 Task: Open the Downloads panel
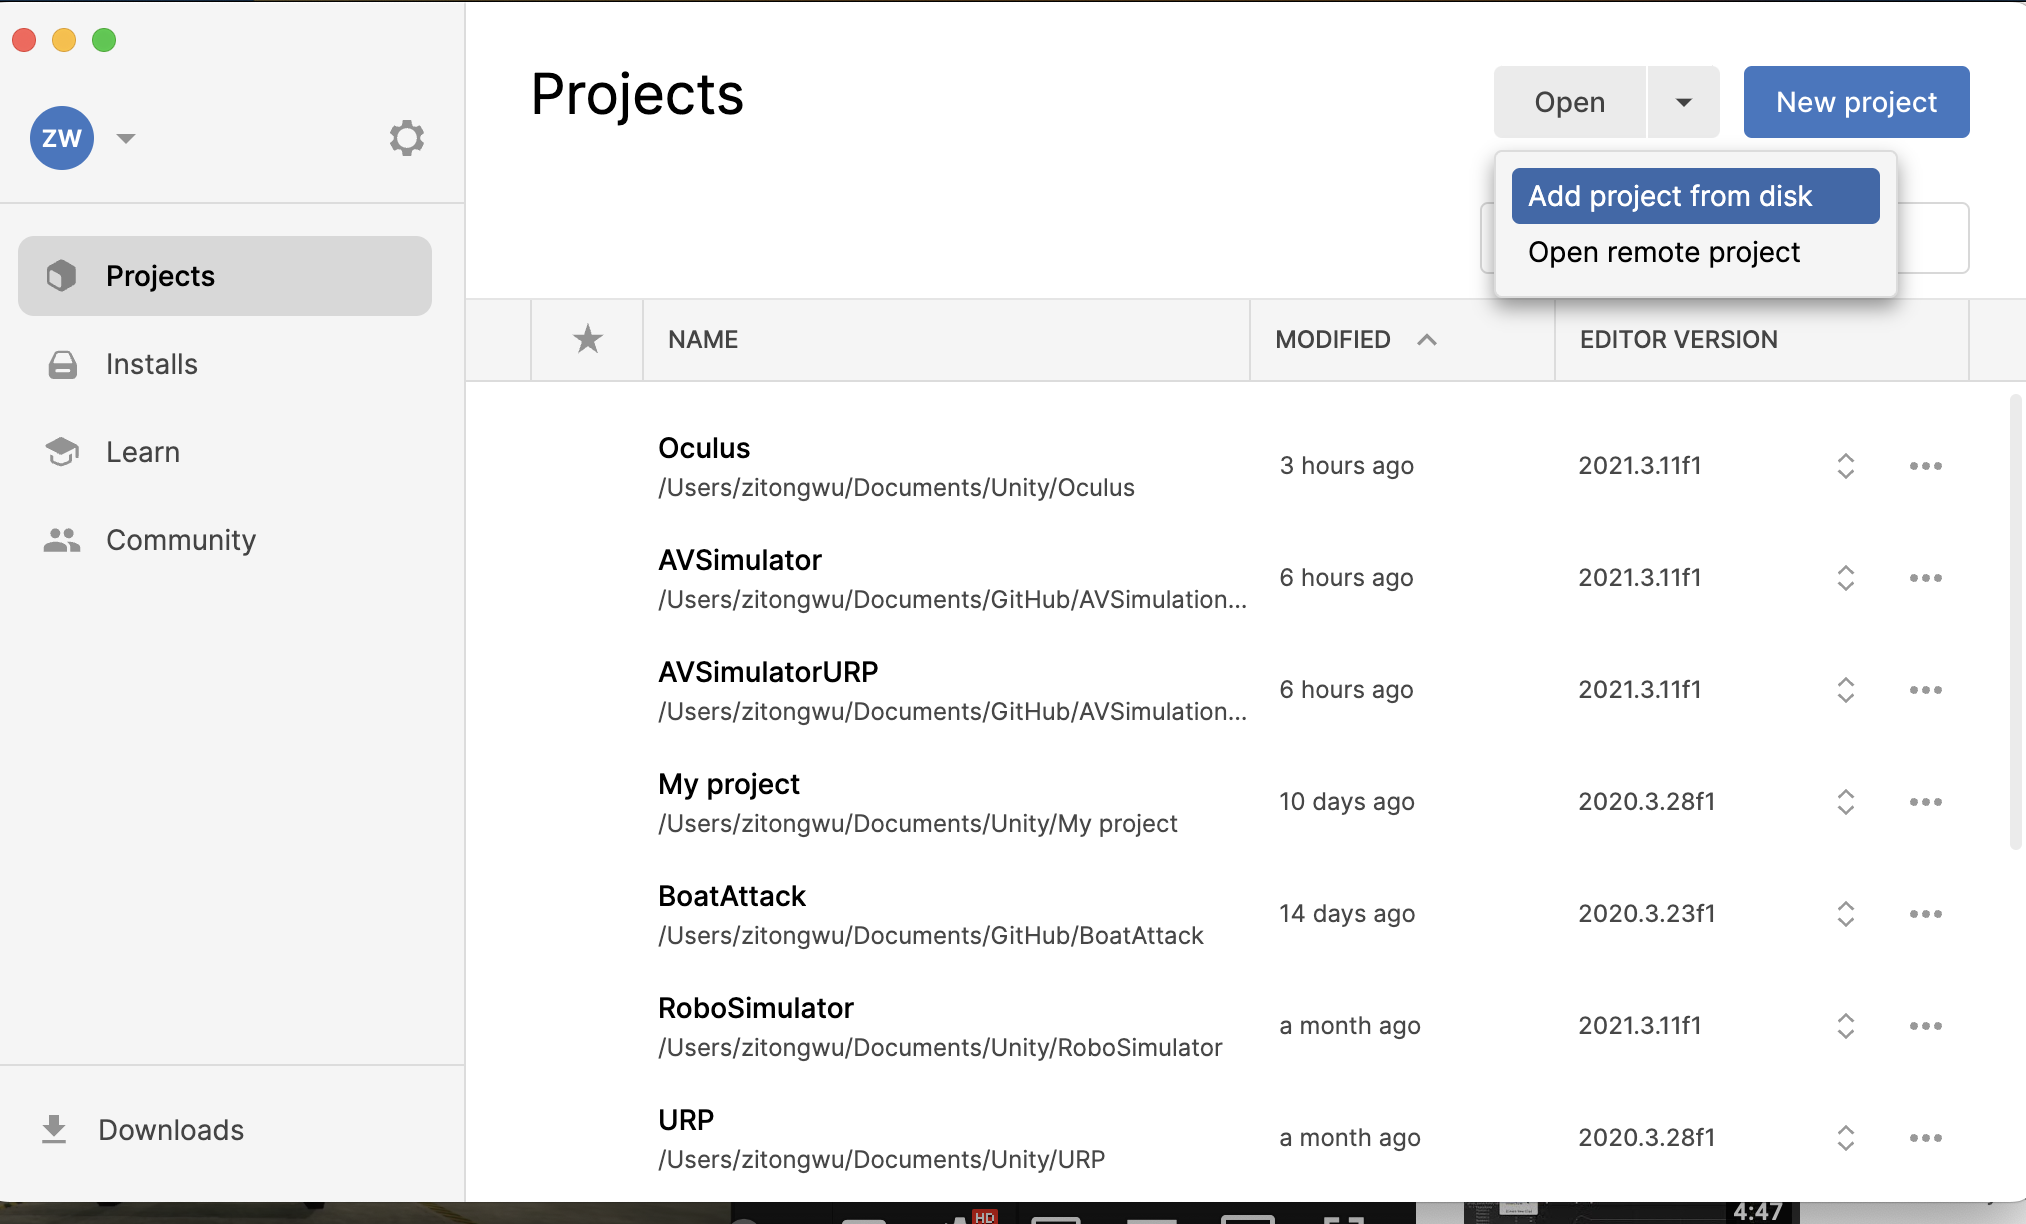point(170,1130)
